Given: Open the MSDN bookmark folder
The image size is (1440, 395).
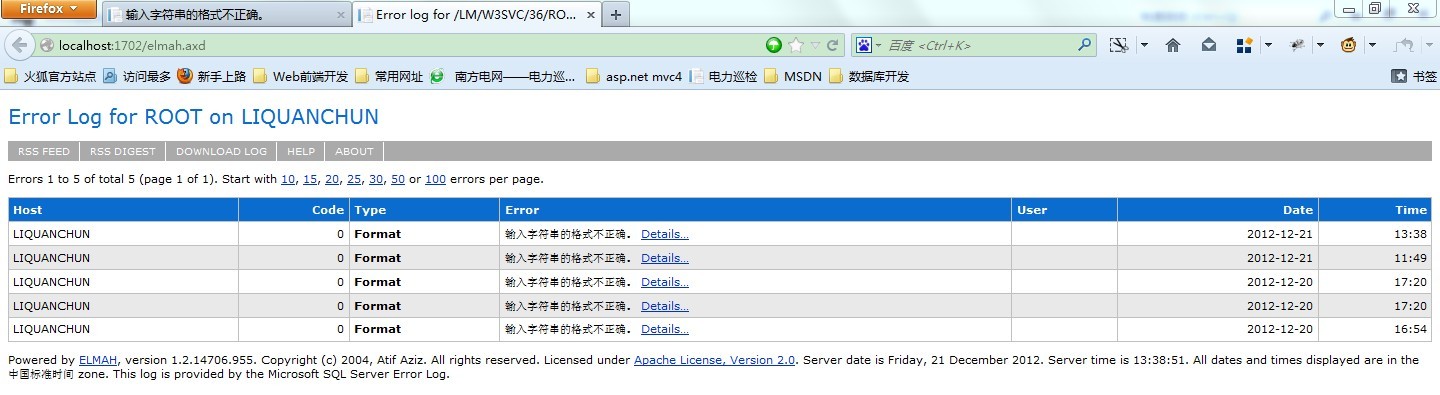Looking at the screenshot, I should pos(793,76).
